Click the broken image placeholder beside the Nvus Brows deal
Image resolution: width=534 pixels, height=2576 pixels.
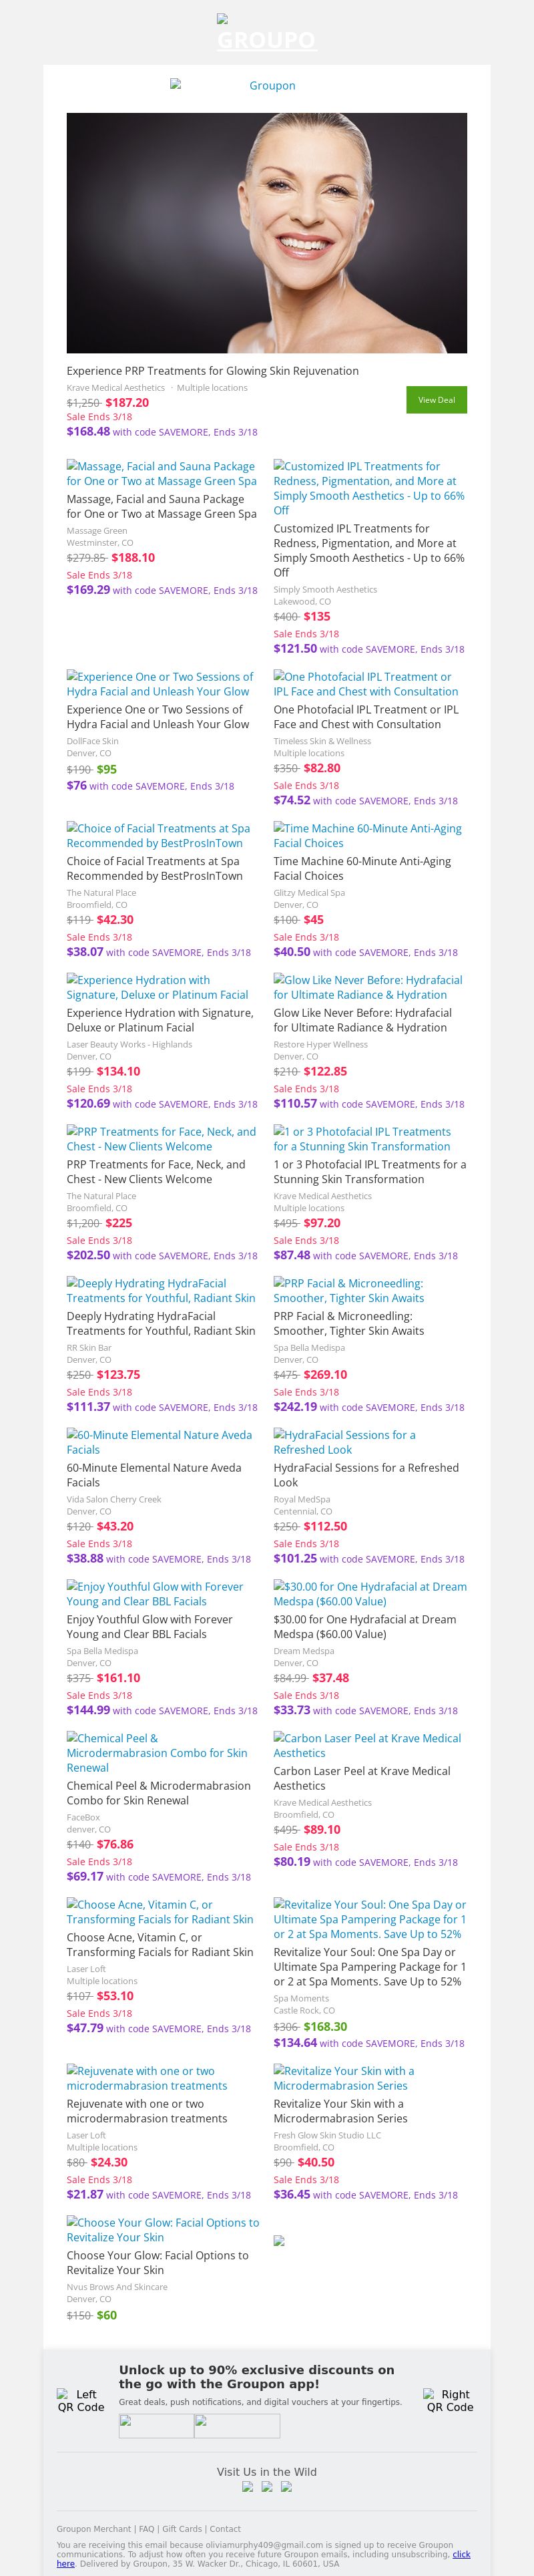[x=279, y=2241]
